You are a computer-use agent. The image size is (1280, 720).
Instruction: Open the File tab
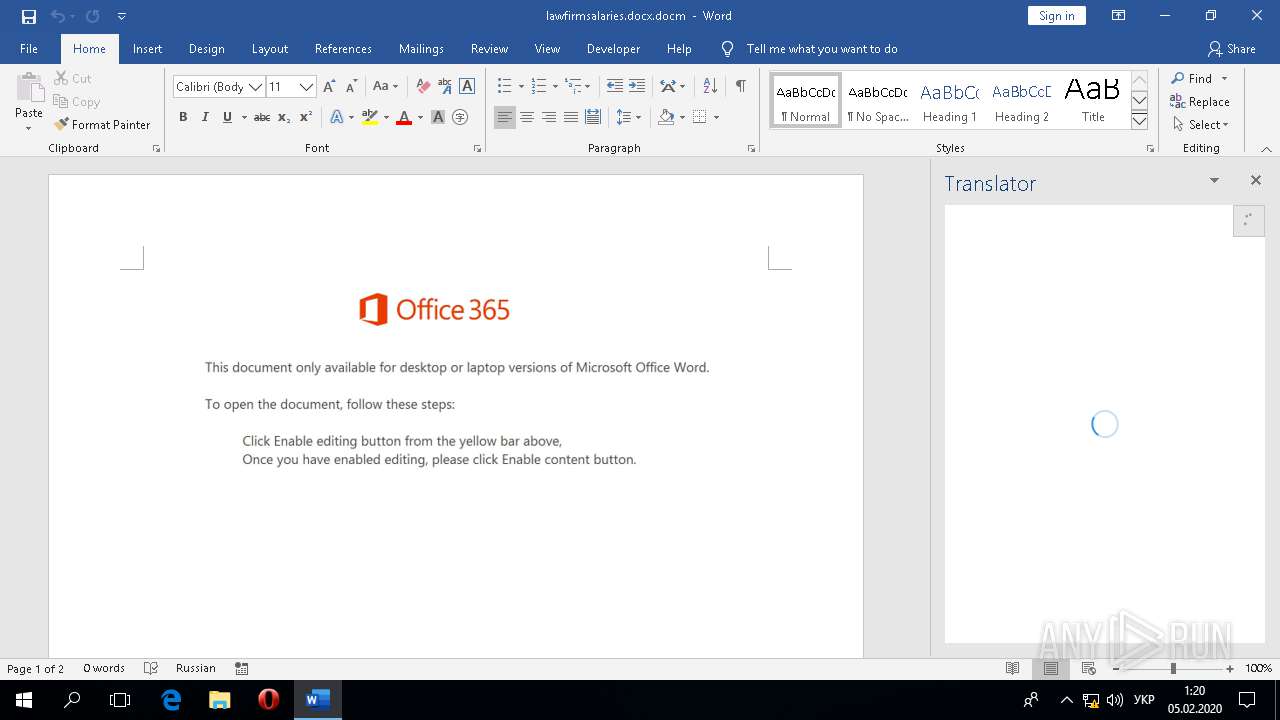pyautogui.click(x=29, y=49)
